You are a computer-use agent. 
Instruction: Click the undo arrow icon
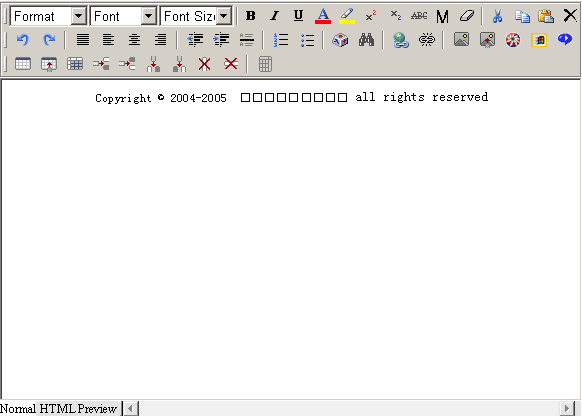(23, 40)
